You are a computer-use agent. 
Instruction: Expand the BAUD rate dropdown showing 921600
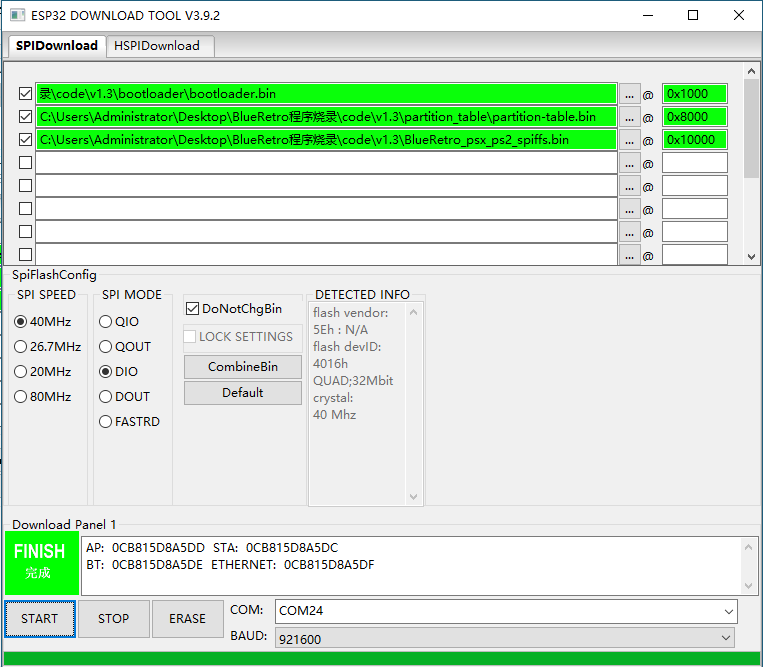click(x=505, y=638)
